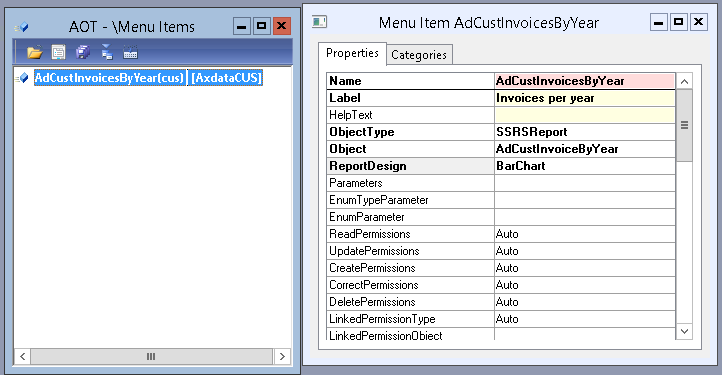Click the save all (stacked disks) toolbar icon
Image resolution: width=722 pixels, height=375 pixels.
pyautogui.click(x=83, y=52)
